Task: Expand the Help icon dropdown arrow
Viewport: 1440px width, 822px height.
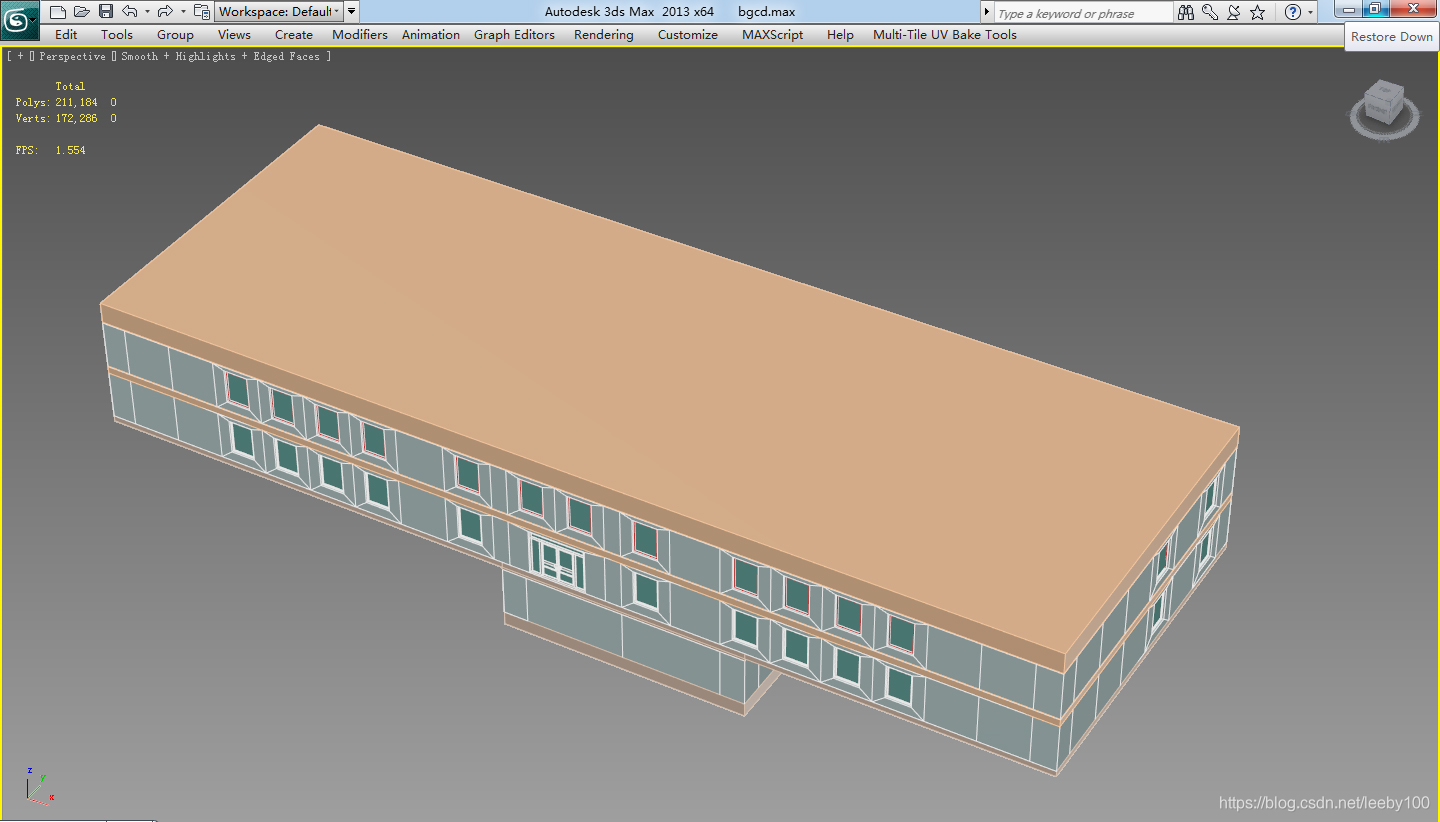Action: tap(1311, 12)
